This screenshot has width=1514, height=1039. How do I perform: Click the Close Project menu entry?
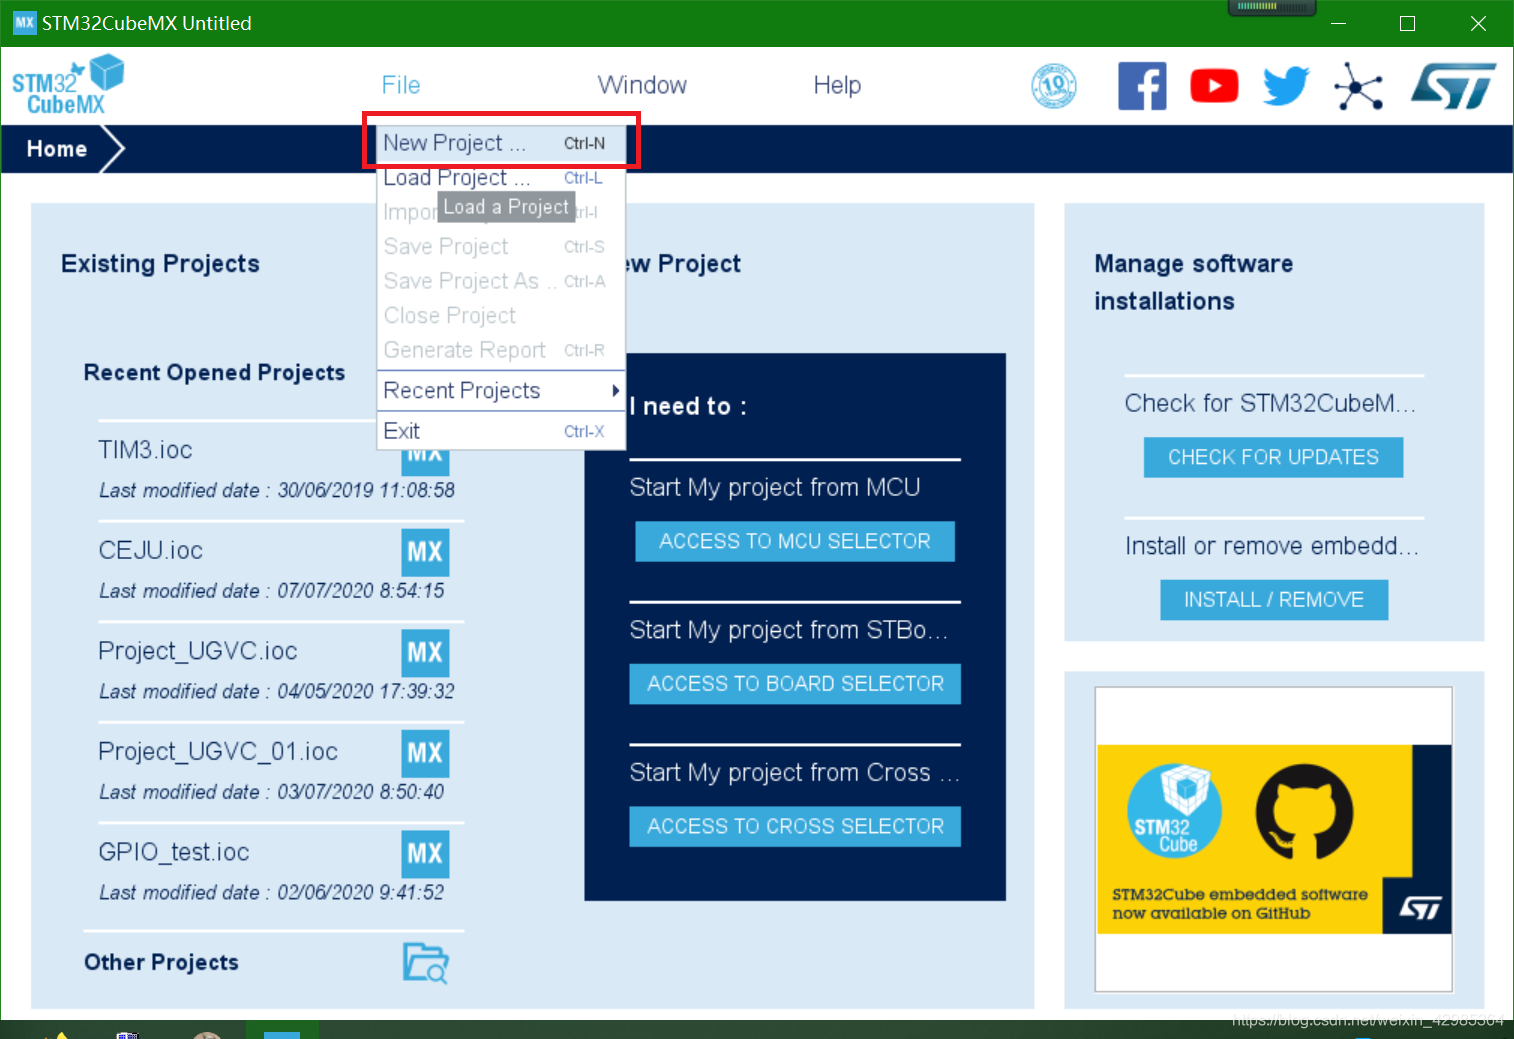[x=501, y=316]
